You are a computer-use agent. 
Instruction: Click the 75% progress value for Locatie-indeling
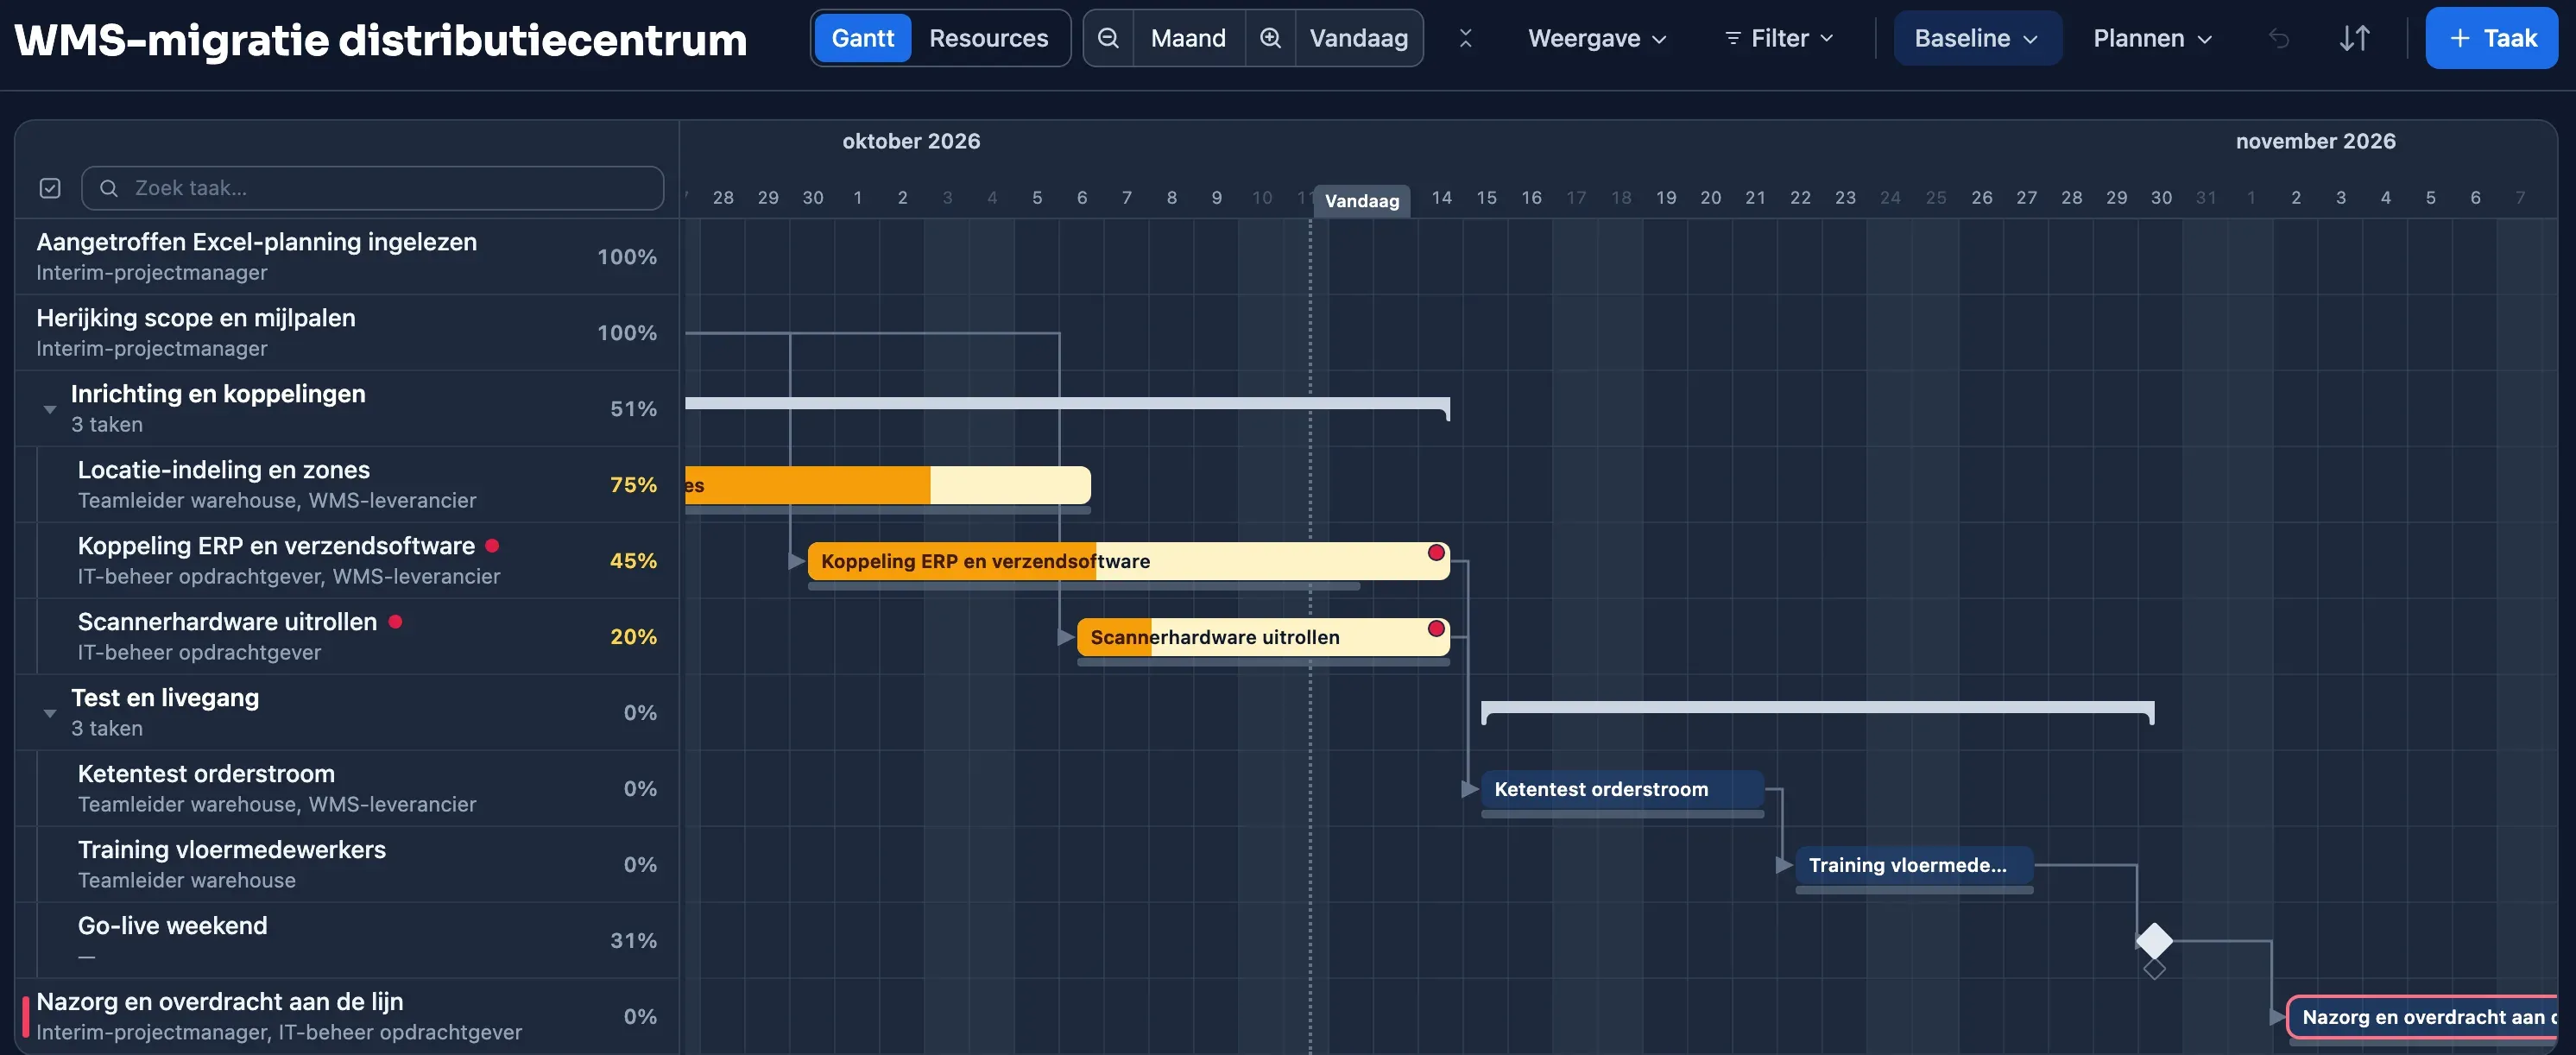(633, 485)
